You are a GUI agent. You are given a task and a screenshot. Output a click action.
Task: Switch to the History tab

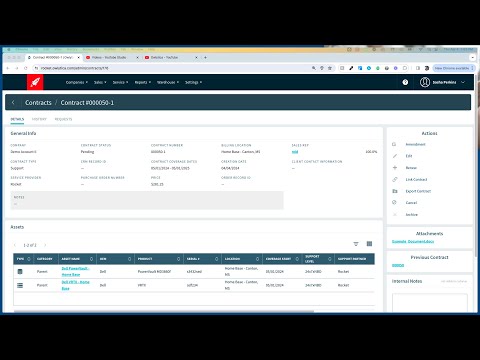(x=39, y=119)
